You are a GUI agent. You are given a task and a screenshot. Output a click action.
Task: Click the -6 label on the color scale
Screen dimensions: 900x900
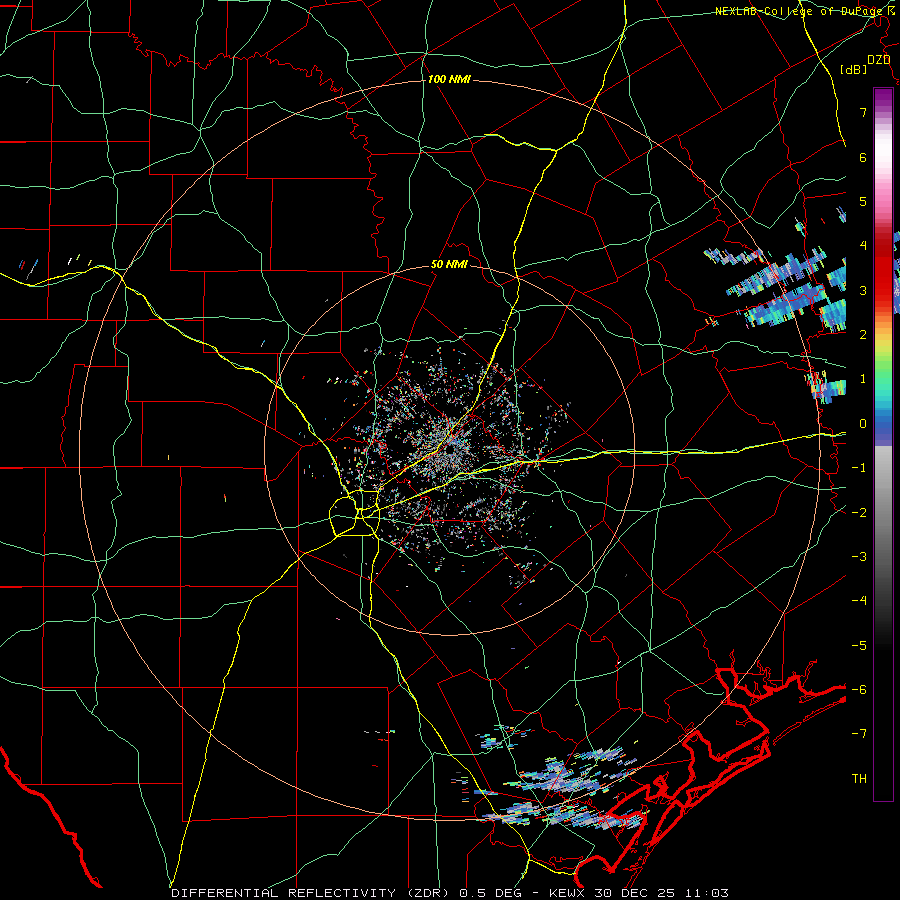(859, 690)
